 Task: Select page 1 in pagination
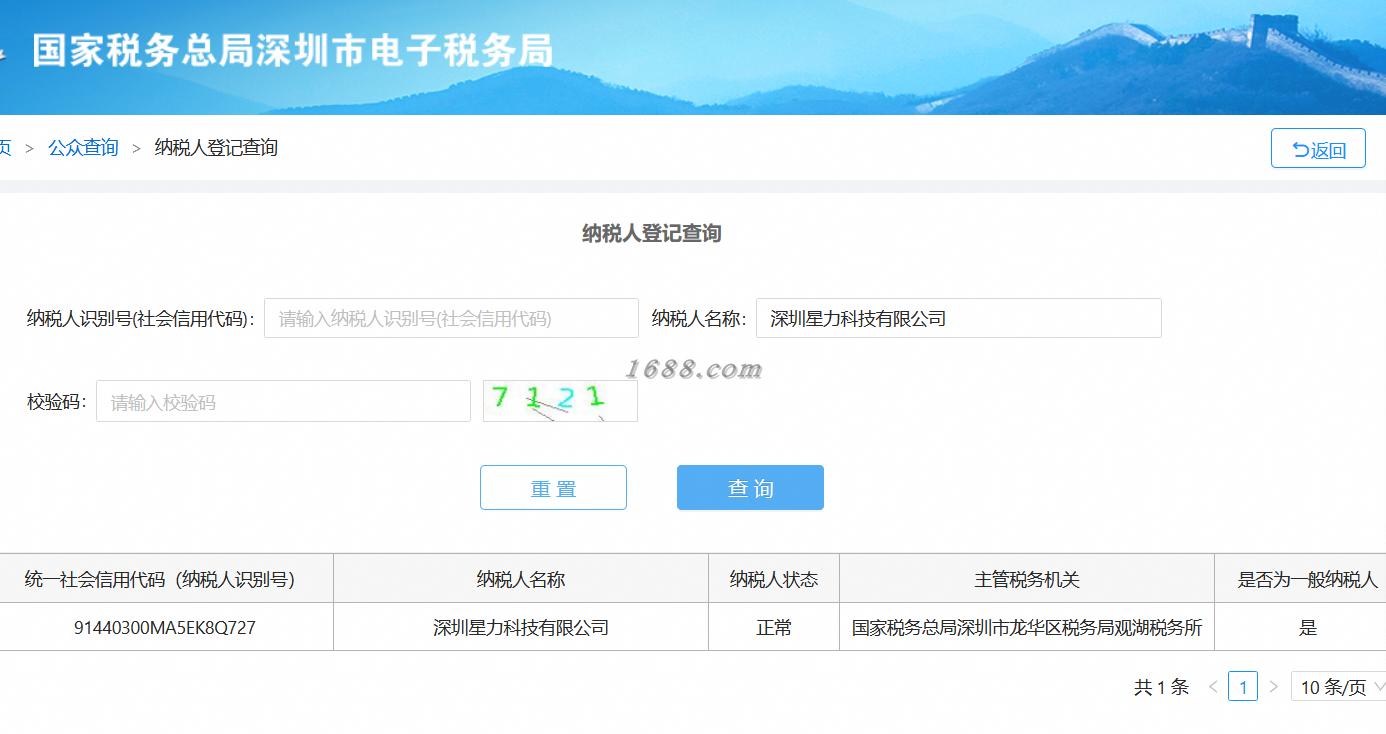(1243, 687)
